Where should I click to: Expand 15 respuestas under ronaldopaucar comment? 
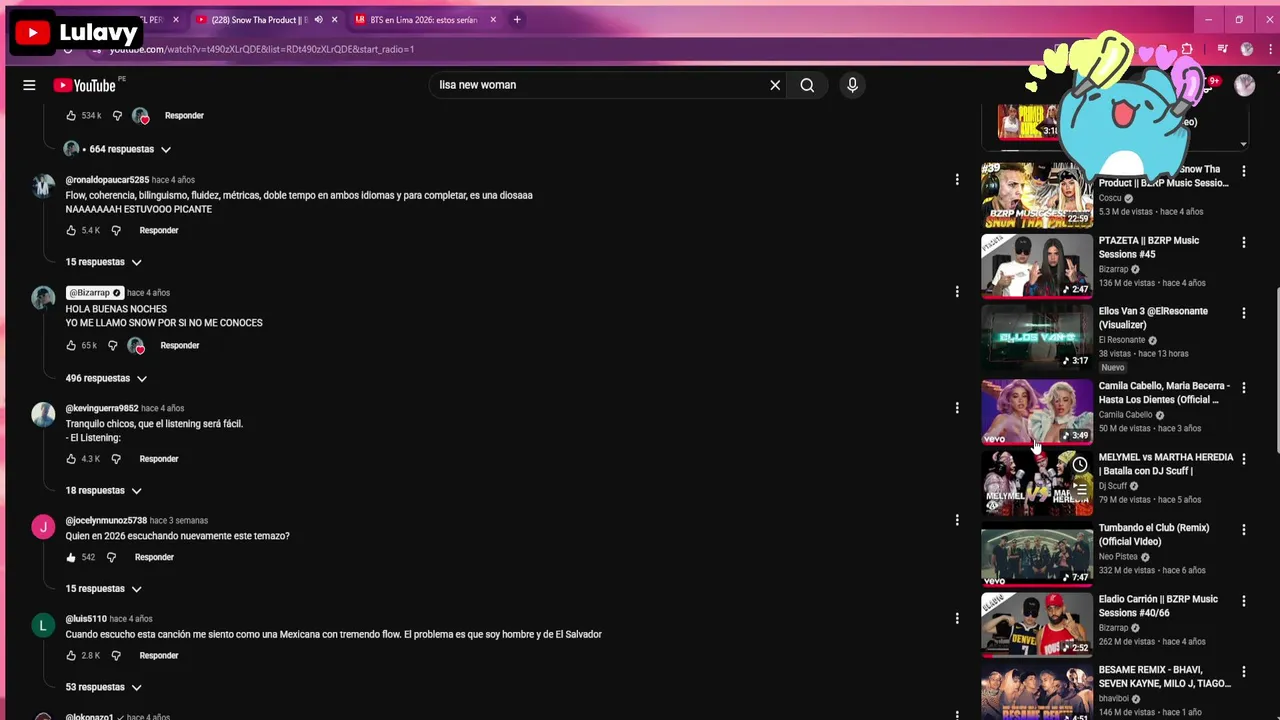pyautogui.click(x=104, y=262)
